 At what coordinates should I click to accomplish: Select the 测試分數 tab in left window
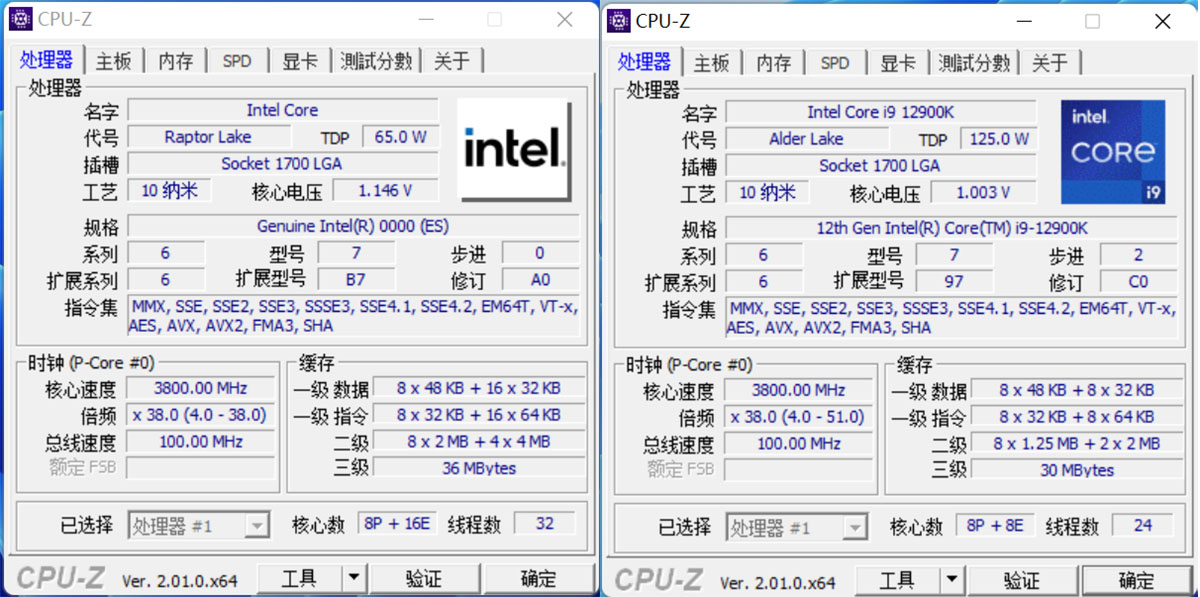click(x=376, y=61)
